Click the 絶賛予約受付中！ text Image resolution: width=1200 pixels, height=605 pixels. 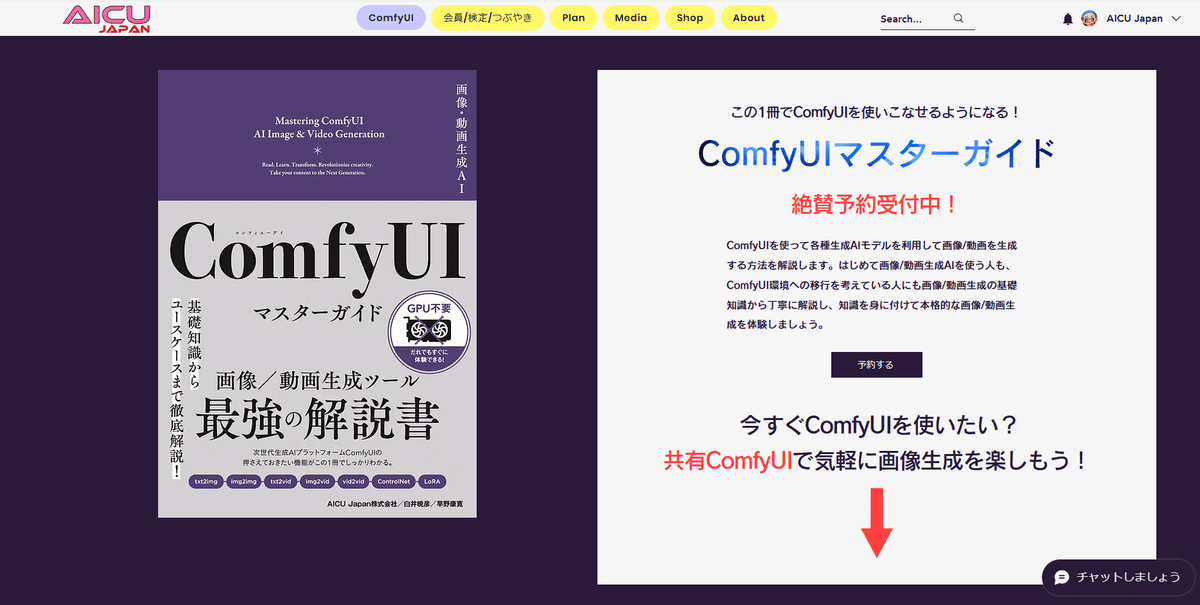click(x=876, y=205)
